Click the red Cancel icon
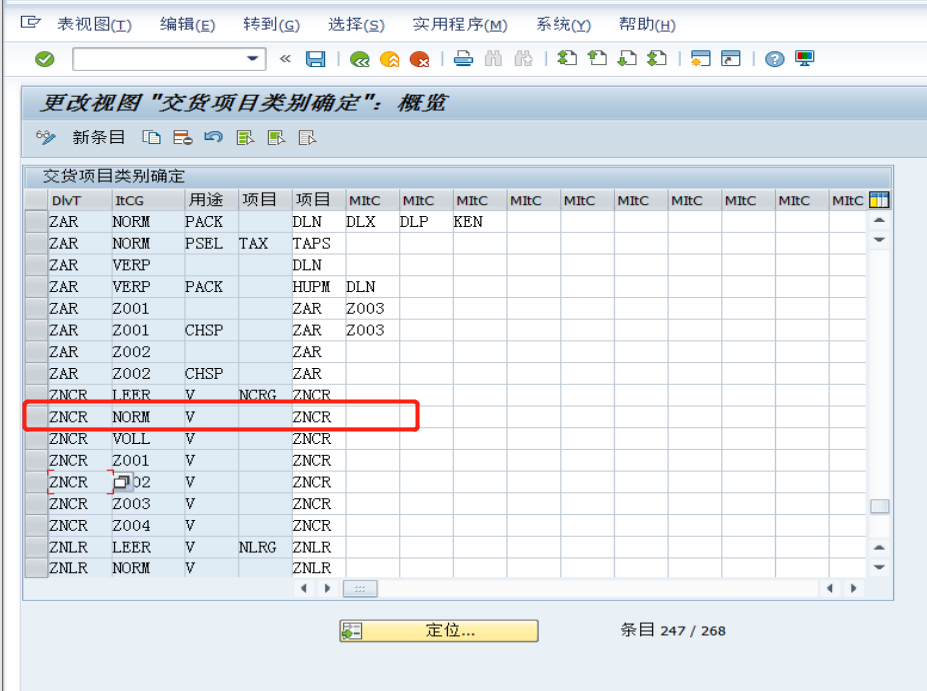Viewport: 927px width, 691px height. point(419,59)
